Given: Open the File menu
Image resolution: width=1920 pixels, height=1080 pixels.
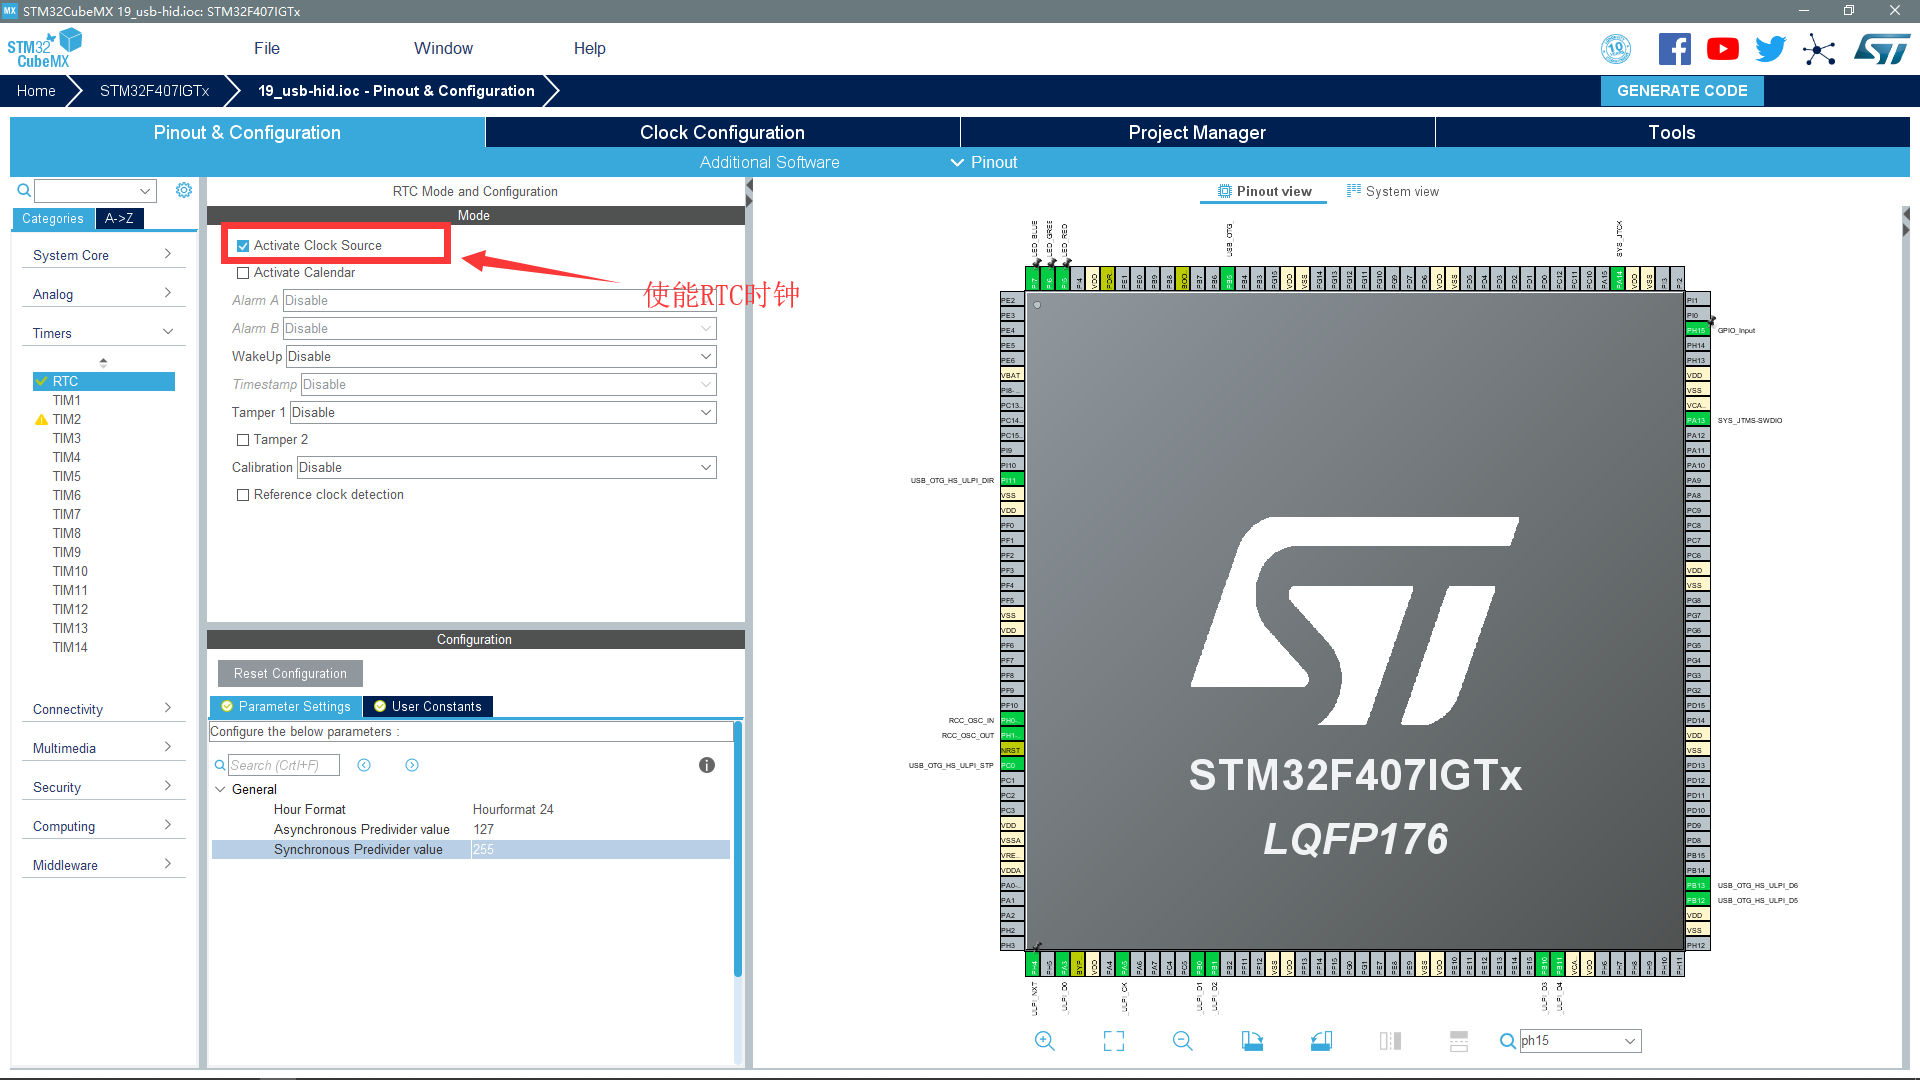Looking at the screenshot, I should pyautogui.click(x=266, y=48).
